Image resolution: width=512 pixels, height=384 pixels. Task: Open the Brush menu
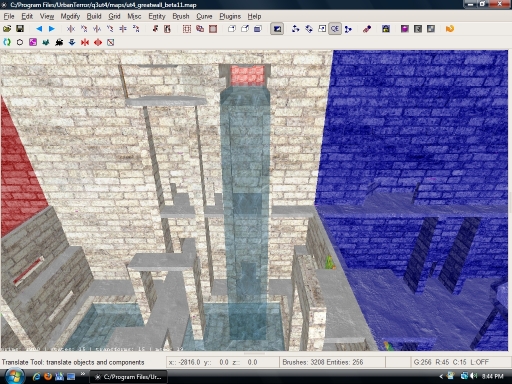(x=181, y=16)
